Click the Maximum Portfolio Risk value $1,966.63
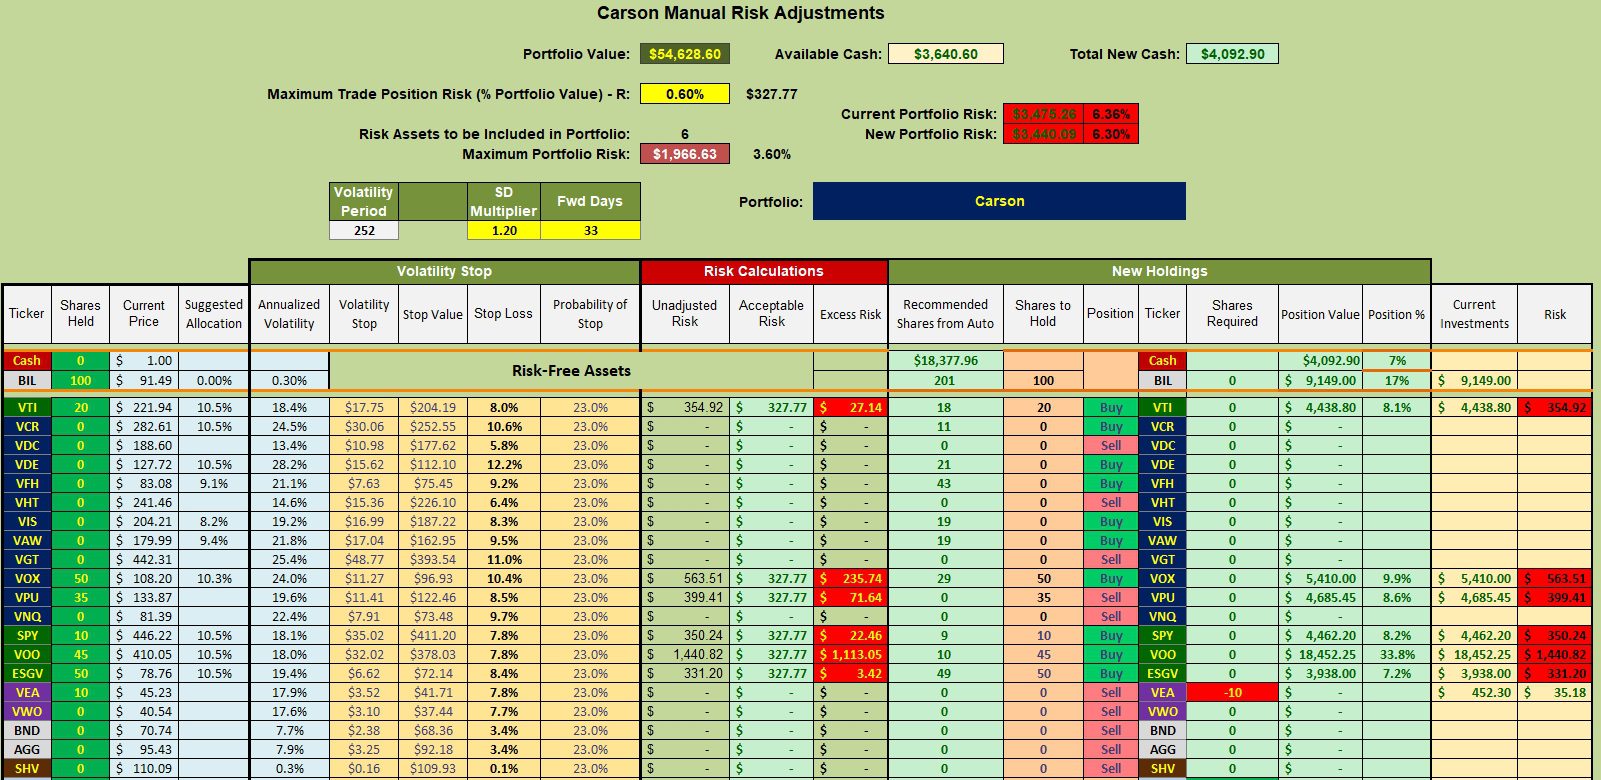Image resolution: width=1601 pixels, height=780 pixels. tap(685, 154)
